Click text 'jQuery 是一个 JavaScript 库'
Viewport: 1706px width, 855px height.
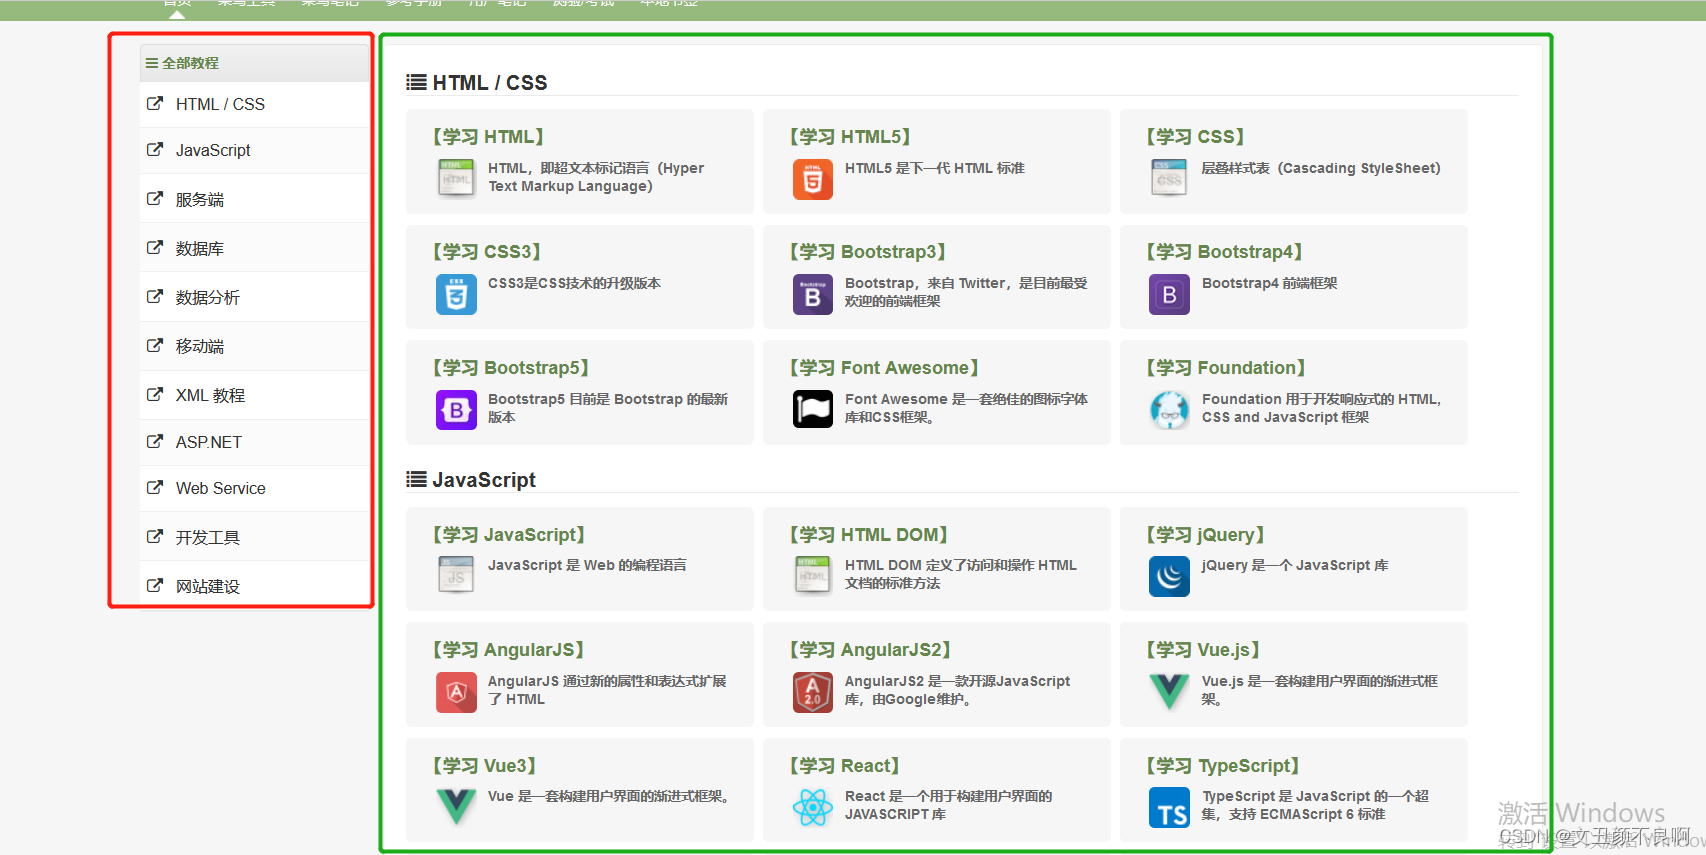[x=1295, y=565]
